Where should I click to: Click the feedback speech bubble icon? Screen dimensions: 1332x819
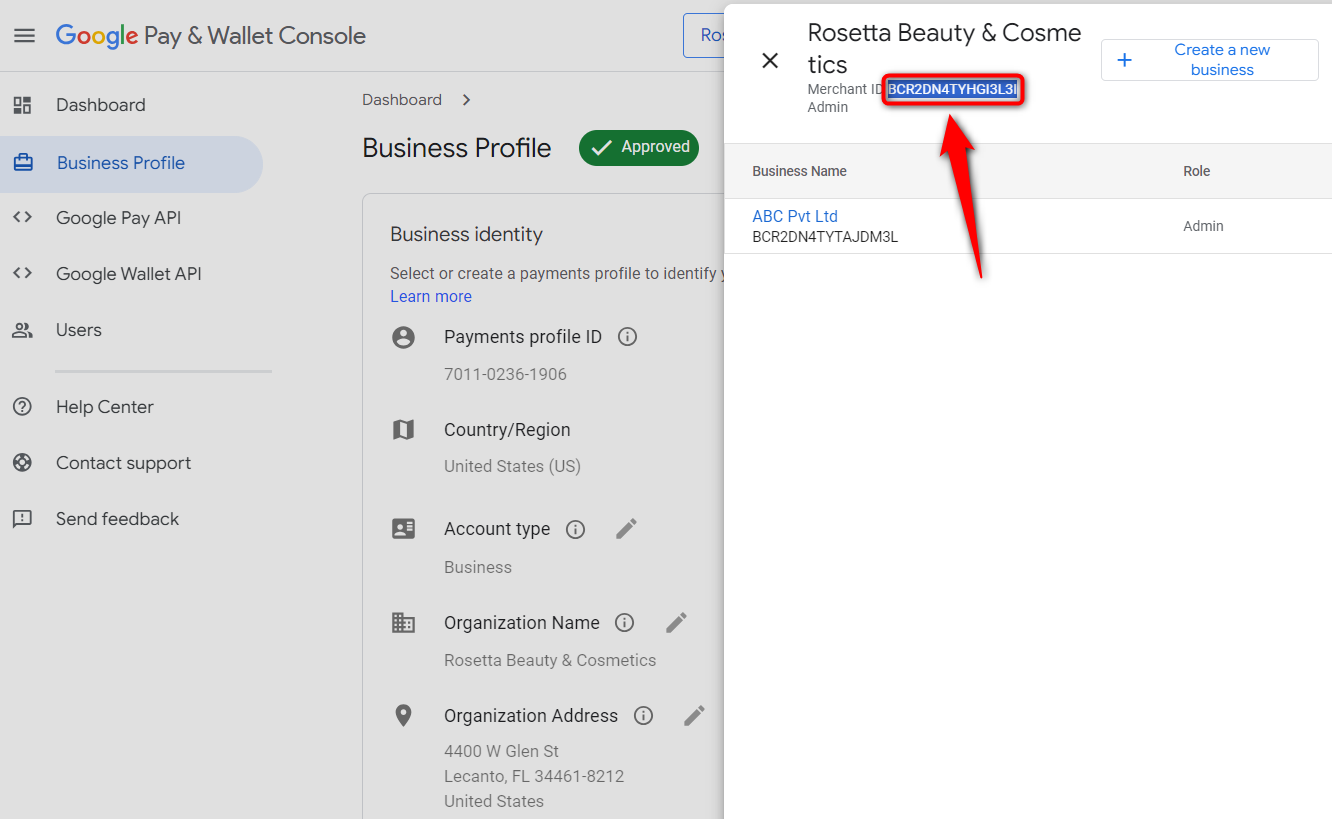(x=22, y=519)
